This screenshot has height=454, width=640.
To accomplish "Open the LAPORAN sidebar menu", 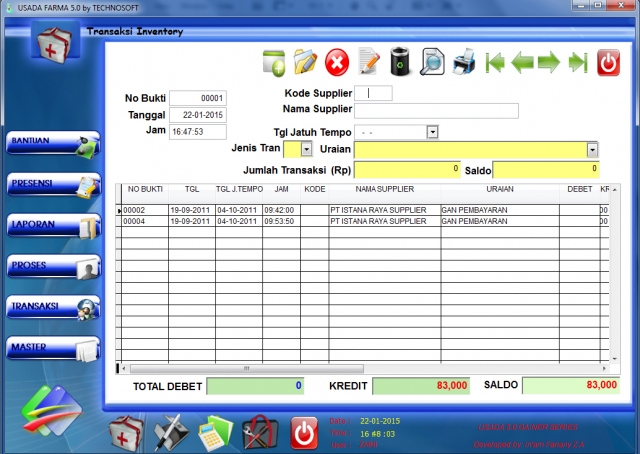I will point(52,225).
